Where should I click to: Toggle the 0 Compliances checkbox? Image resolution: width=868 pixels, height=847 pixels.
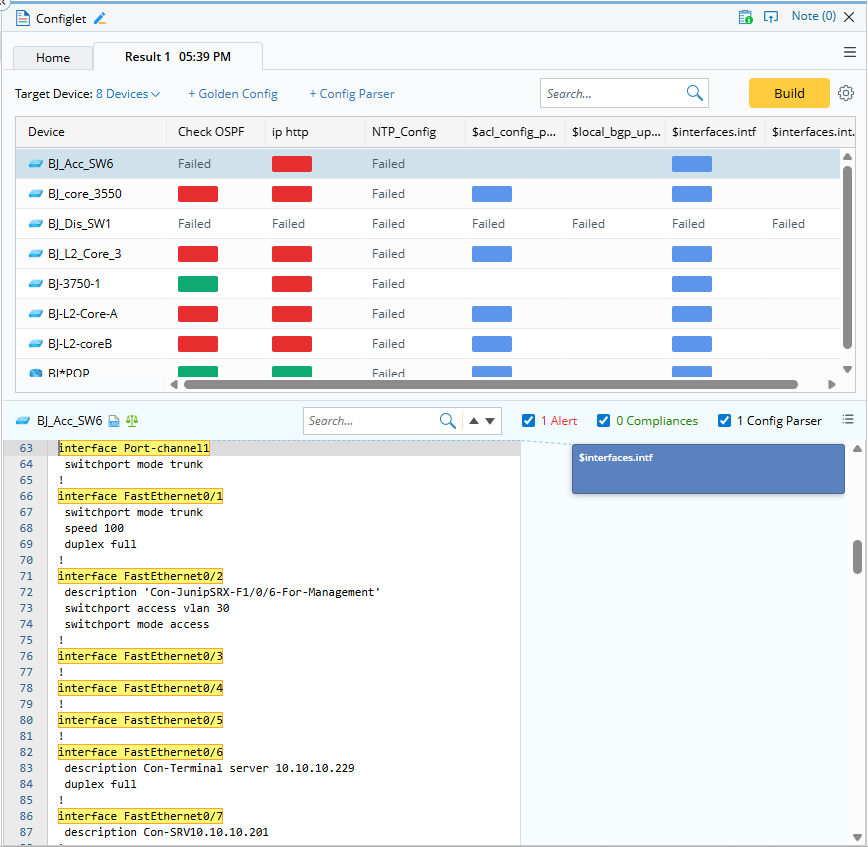[603, 421]
